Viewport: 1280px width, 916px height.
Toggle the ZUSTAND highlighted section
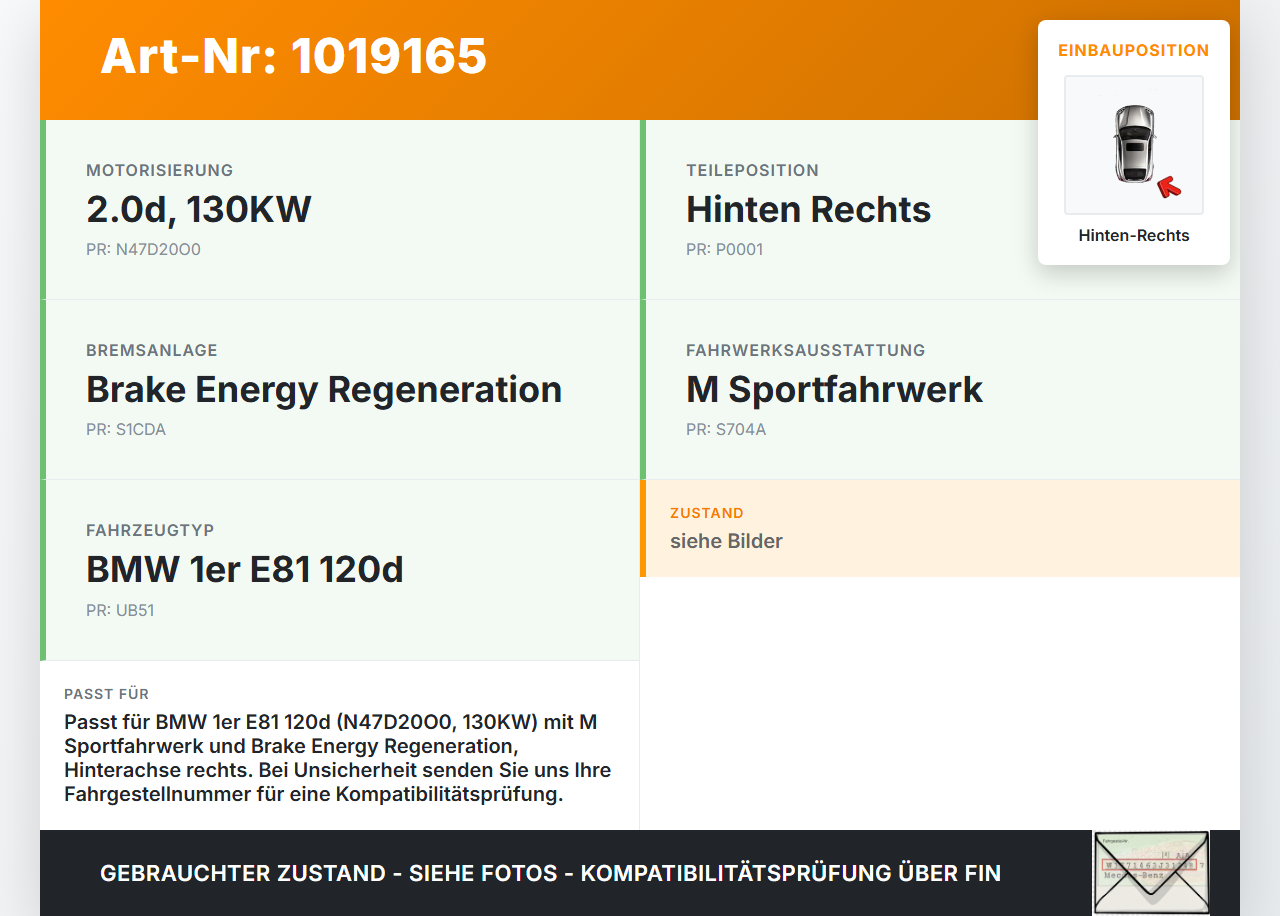point(940,529)
